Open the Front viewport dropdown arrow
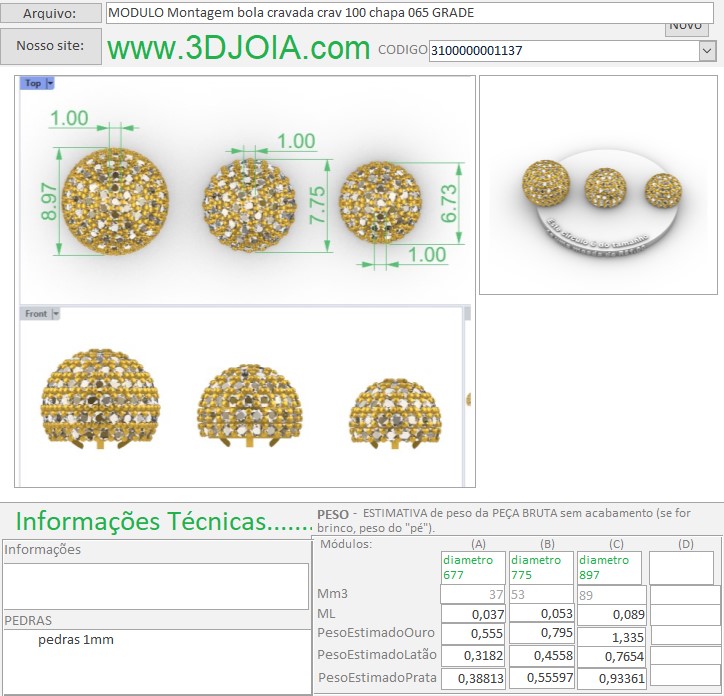 click(56, 314)
